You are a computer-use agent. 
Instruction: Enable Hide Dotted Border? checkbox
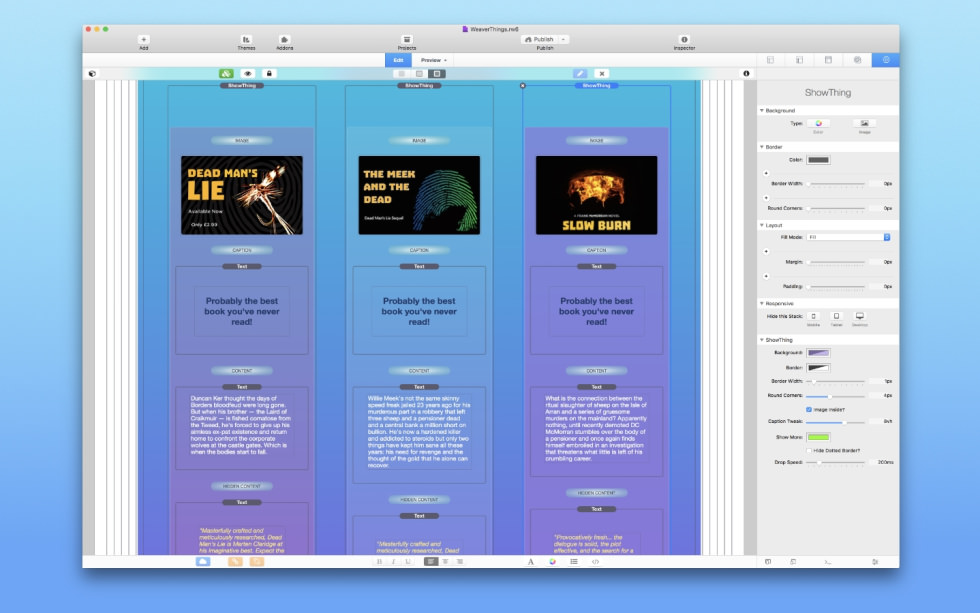[x=809, y=451]
